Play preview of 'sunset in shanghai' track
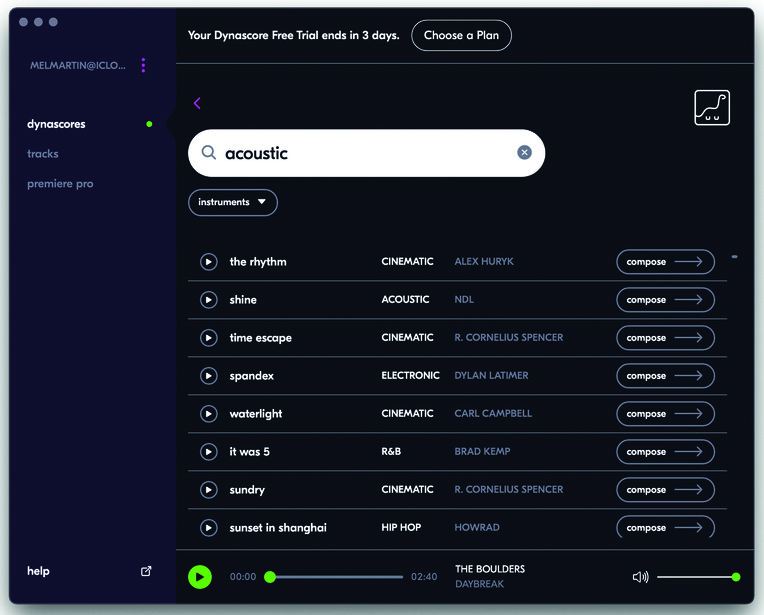Viewport: 764px width, 615px height. pos(209,528)
